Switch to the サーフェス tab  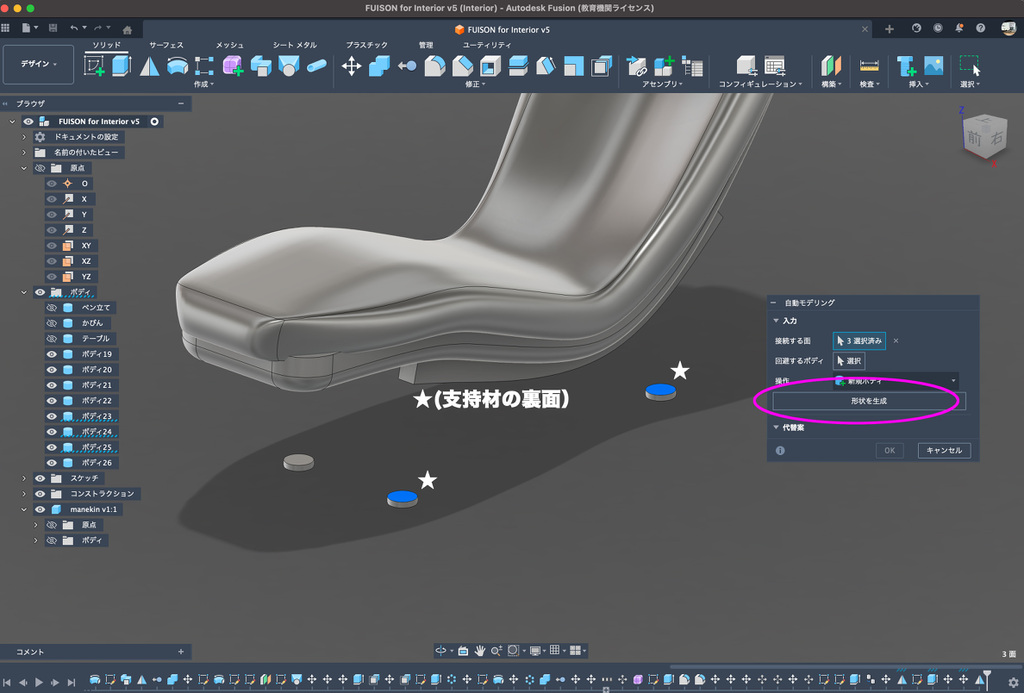pos(166,45)
